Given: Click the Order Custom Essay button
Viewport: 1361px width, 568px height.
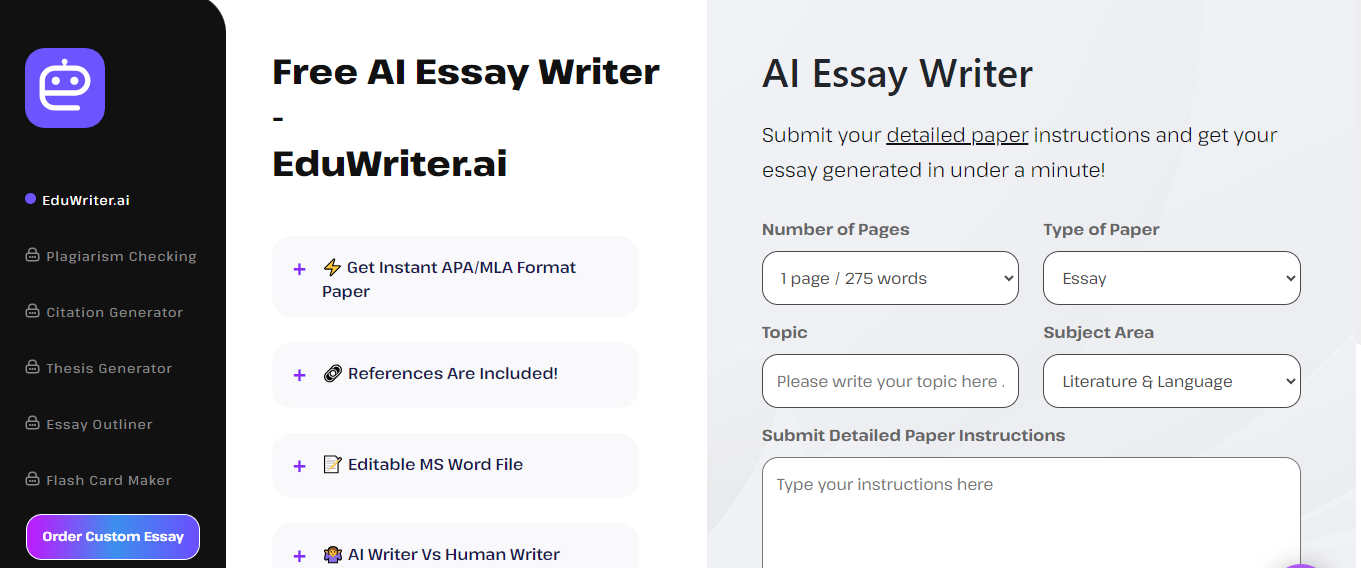Looking at the screenshot, I should pos(113,537).
